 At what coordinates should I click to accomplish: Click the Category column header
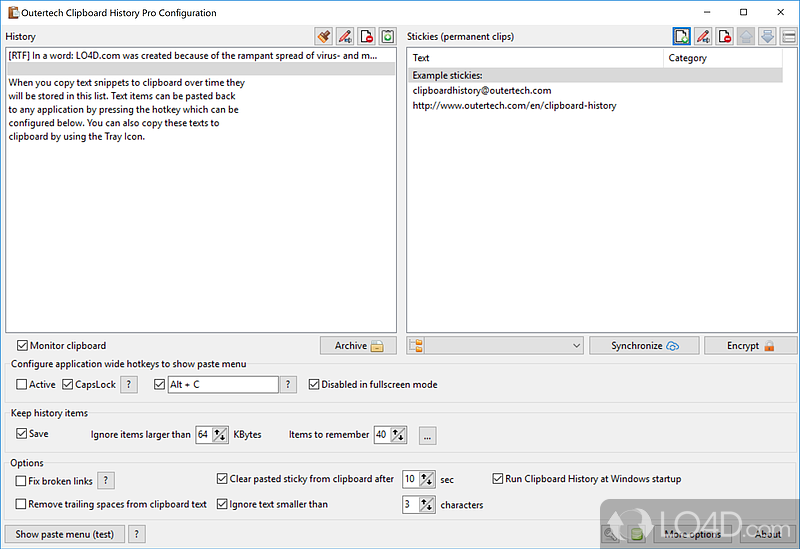(x=722, y=58)
